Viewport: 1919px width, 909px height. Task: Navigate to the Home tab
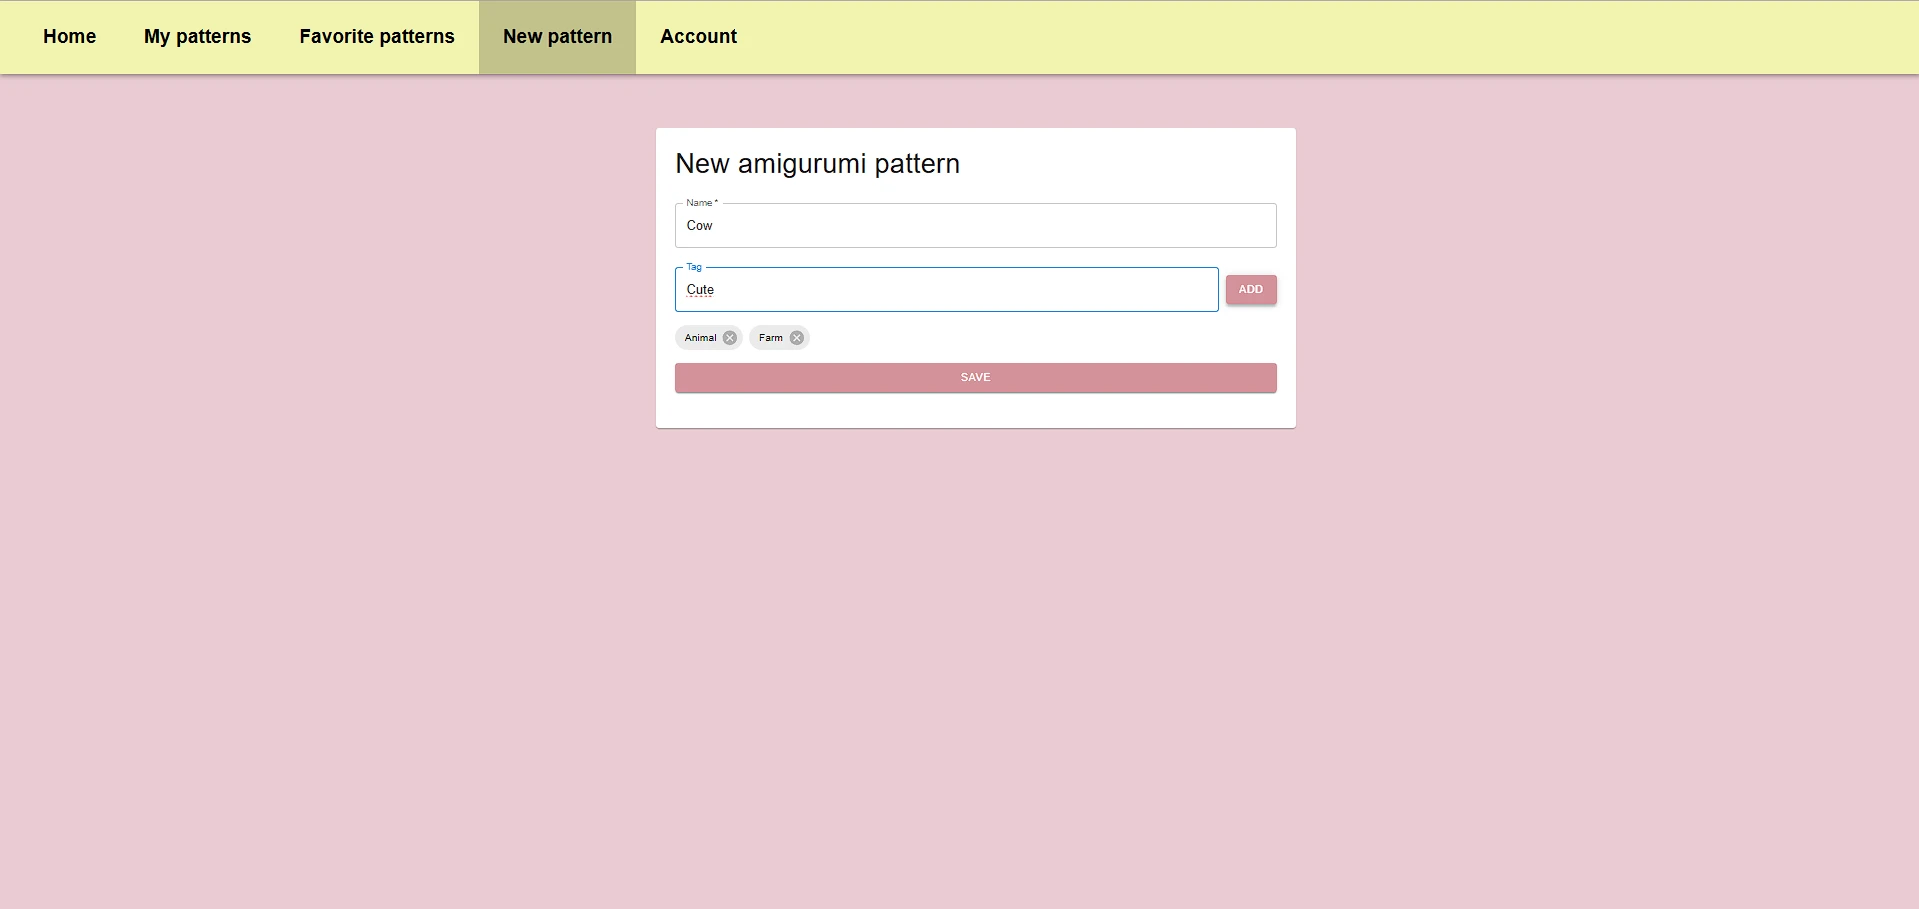pyautogui.click(x=69, y=36)
